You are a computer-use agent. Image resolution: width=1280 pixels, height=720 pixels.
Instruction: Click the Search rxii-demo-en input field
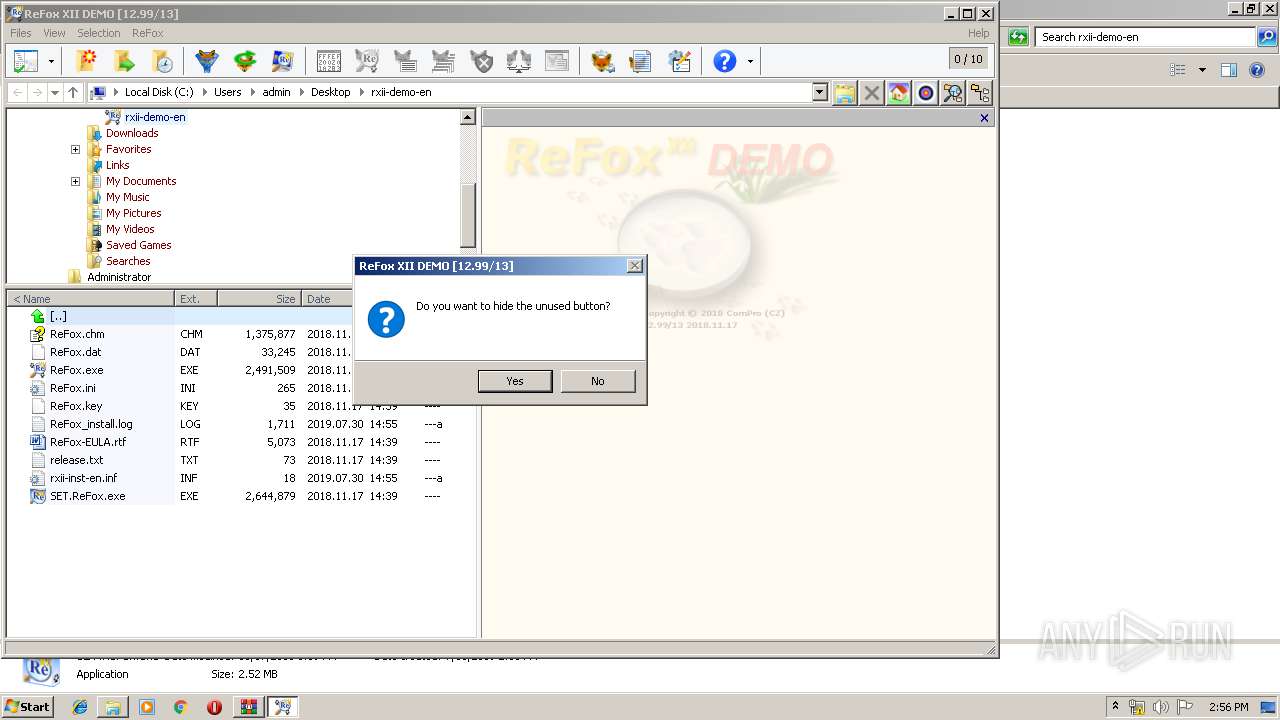coord(1145,37)
